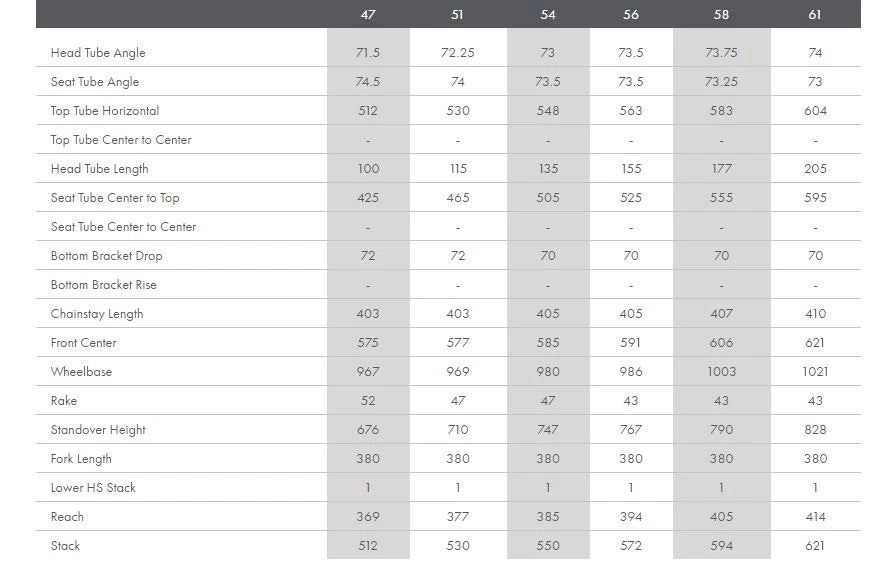Select the Wheelbase value 1003 cell

[x=721, y=372]
